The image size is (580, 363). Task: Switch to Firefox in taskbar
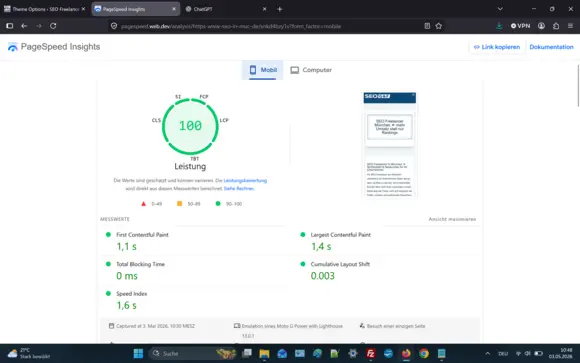(406, 353)
